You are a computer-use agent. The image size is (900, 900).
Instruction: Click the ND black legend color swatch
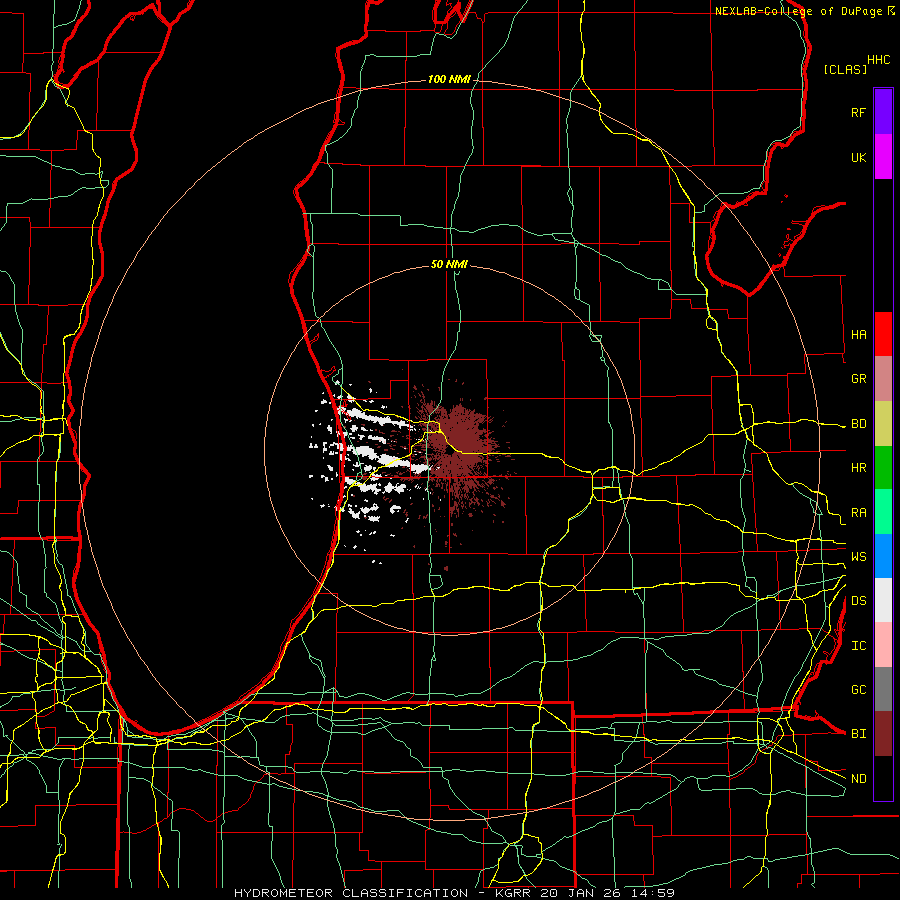tap(883, 778)
